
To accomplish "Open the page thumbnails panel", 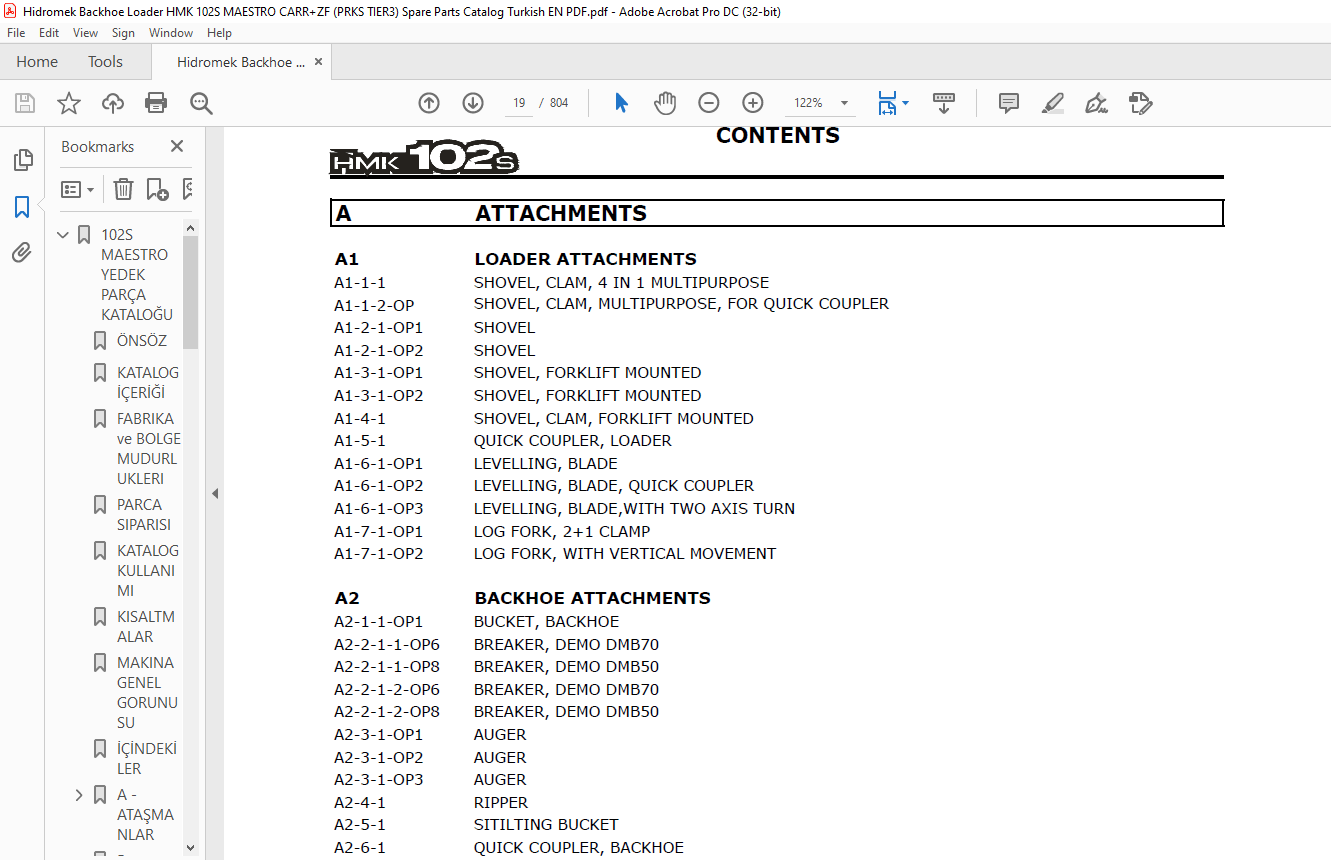I will pos(22,160).
